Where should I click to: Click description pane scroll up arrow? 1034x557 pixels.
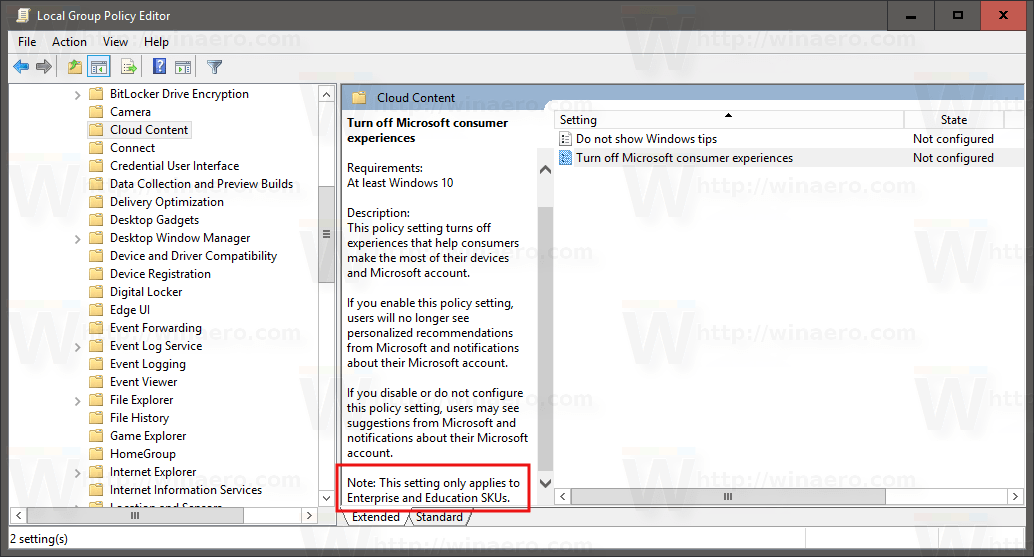[x=545, y=170]
